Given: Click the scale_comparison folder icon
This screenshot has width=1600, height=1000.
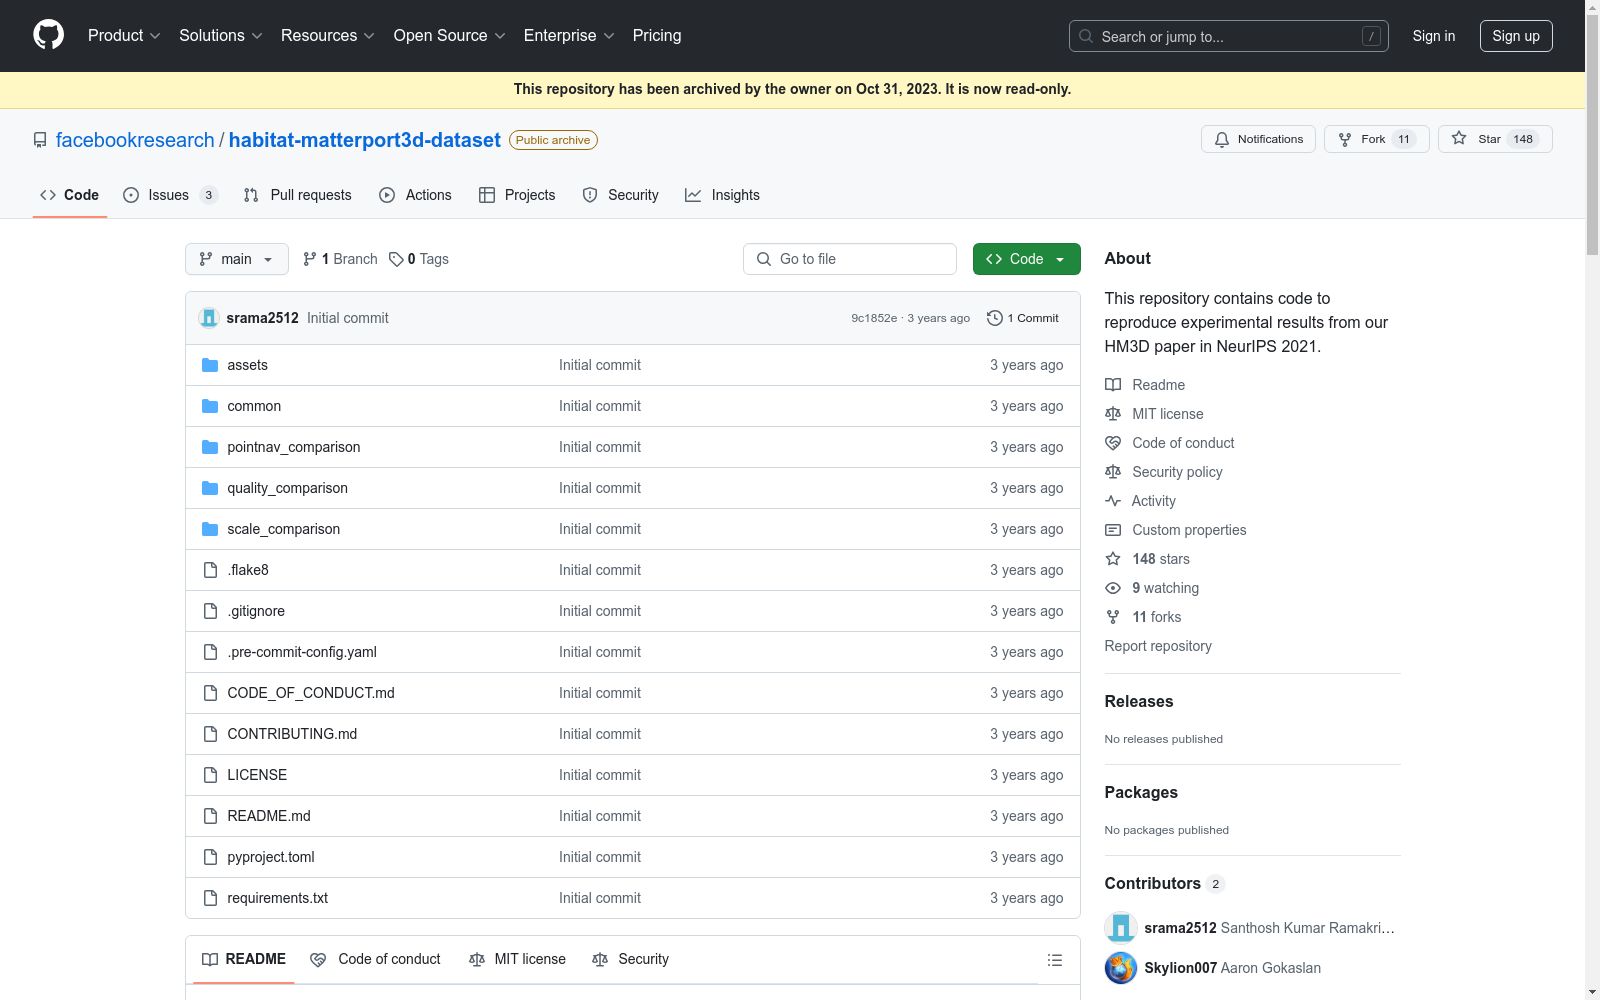Looking at the screenshot, I should tap(210, 529).
